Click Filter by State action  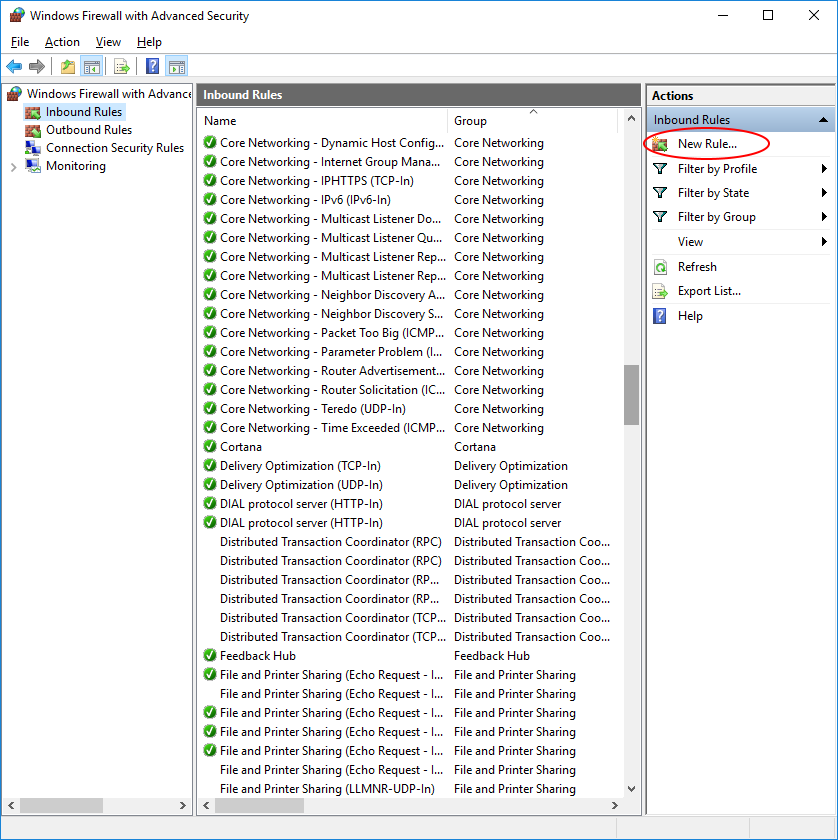pyautogui.click(x=713, y=193)
